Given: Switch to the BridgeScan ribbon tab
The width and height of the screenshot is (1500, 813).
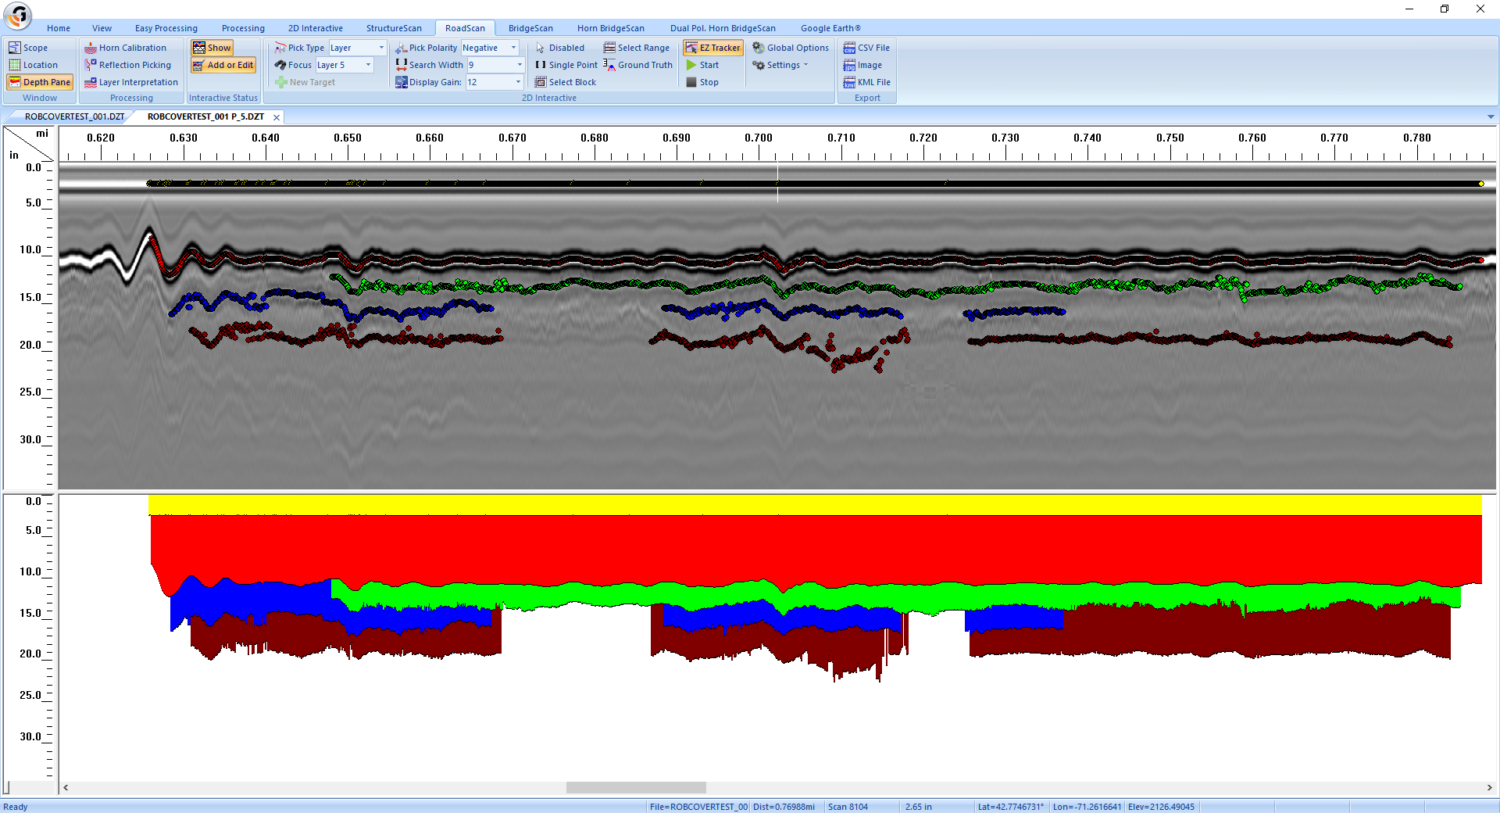Looking at the screenshot, I should pyautogui.click(x=530, y=27).
